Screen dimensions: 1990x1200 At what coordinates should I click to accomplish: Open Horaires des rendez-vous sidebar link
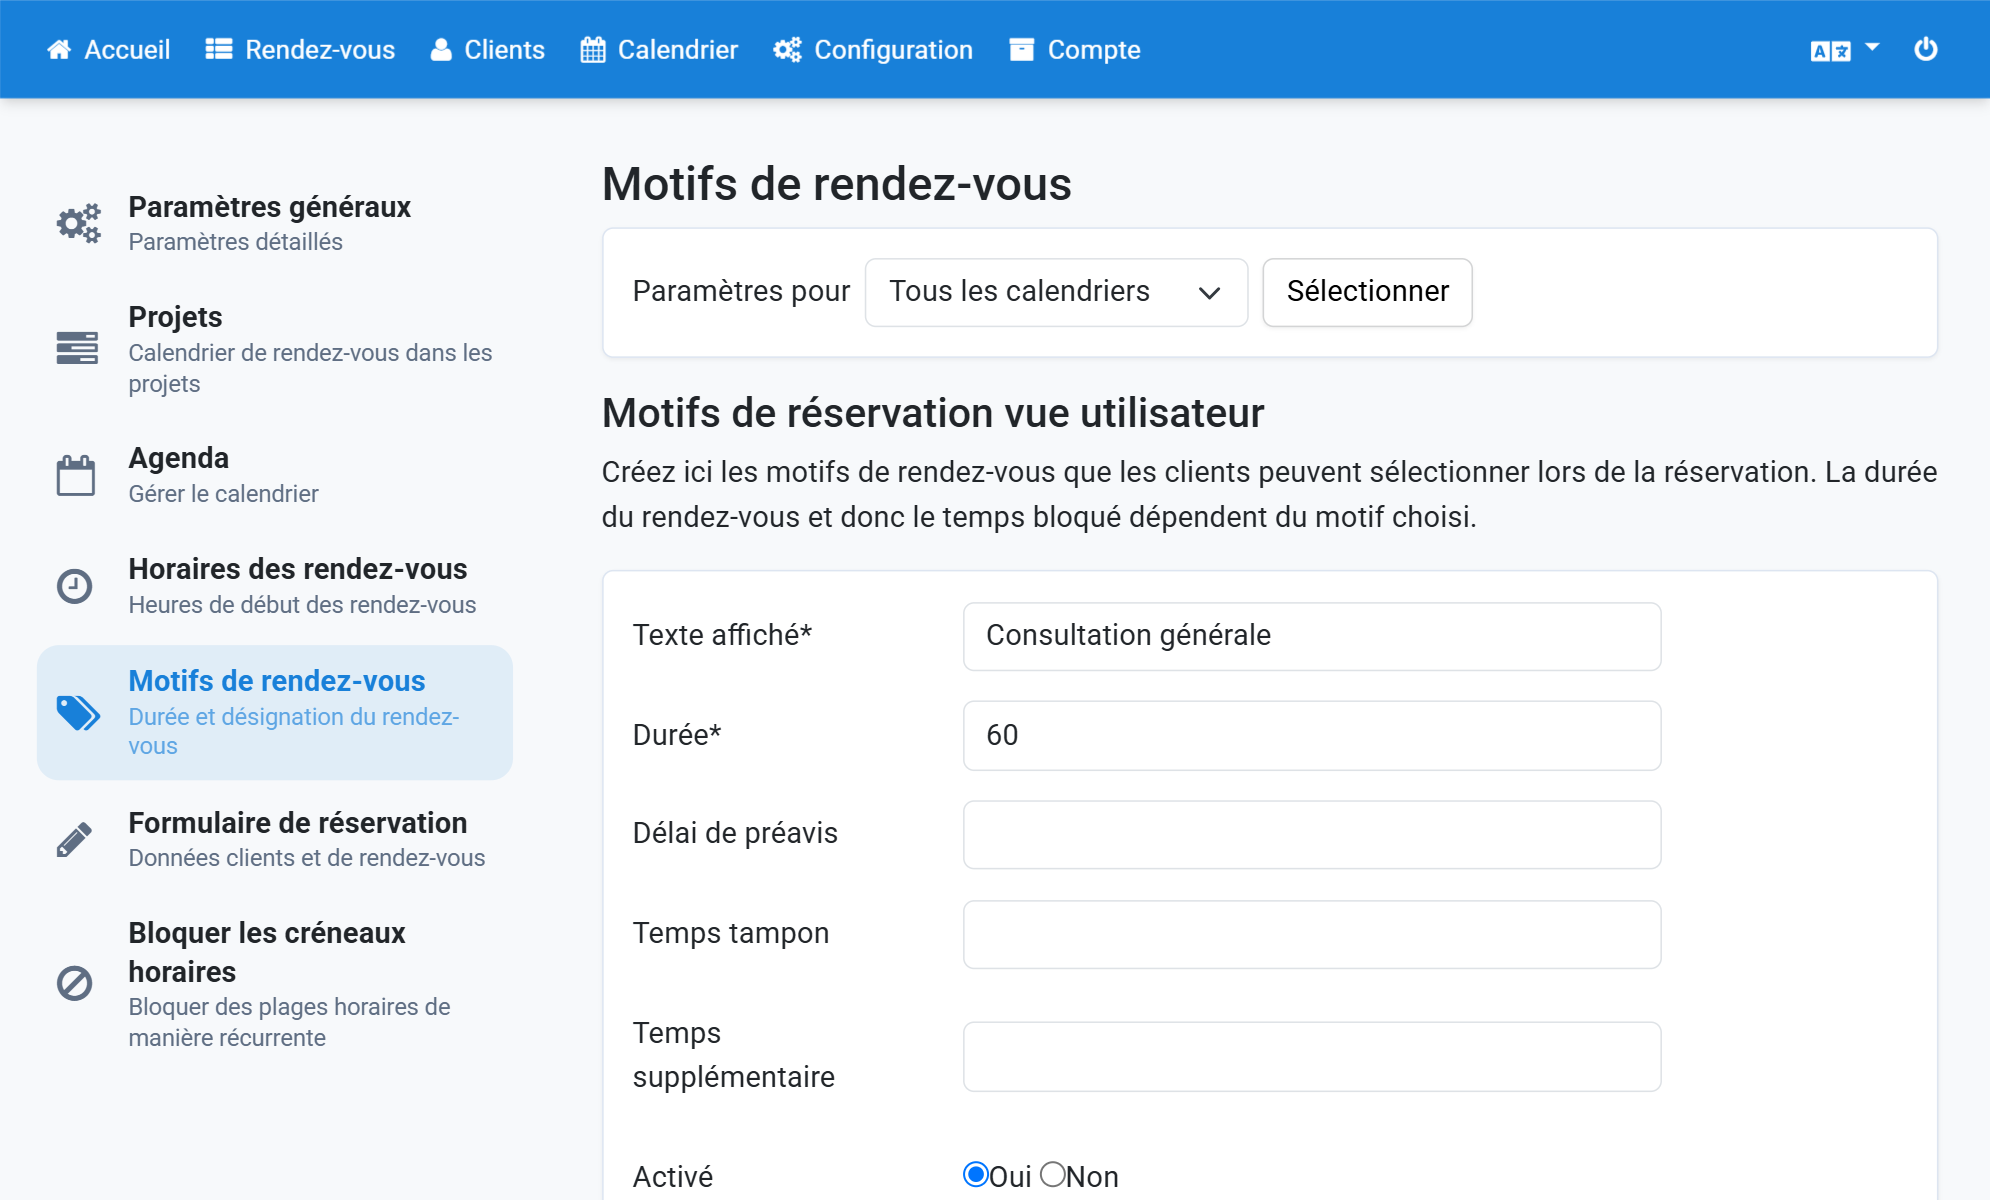[275, 586]
